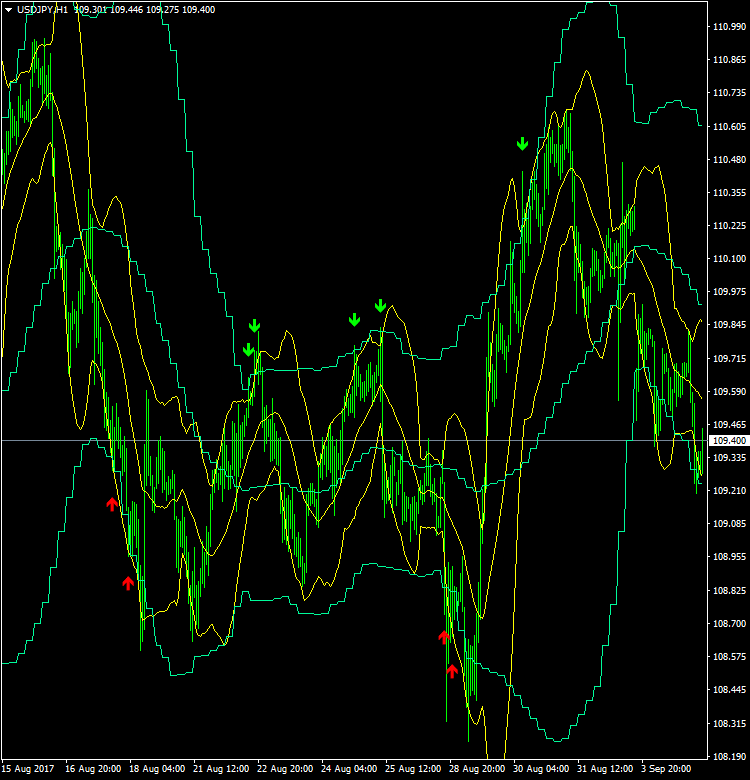
Task: Click the 110.990 price axis label
Action: click(x=729, y=27)
